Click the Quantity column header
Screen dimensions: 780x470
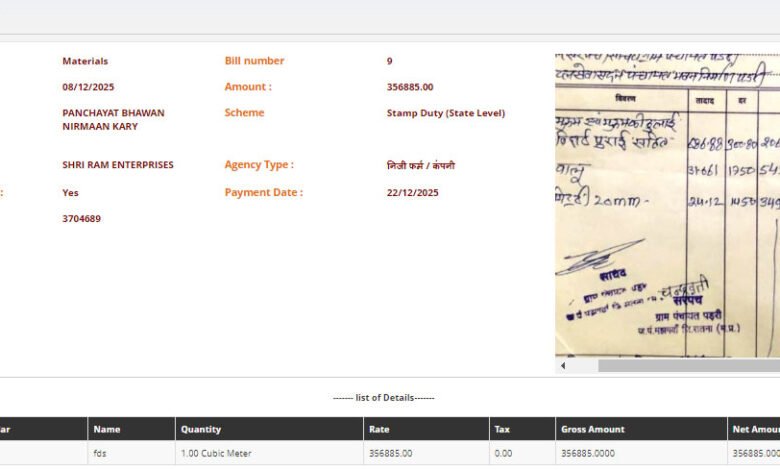click(201, 429)
